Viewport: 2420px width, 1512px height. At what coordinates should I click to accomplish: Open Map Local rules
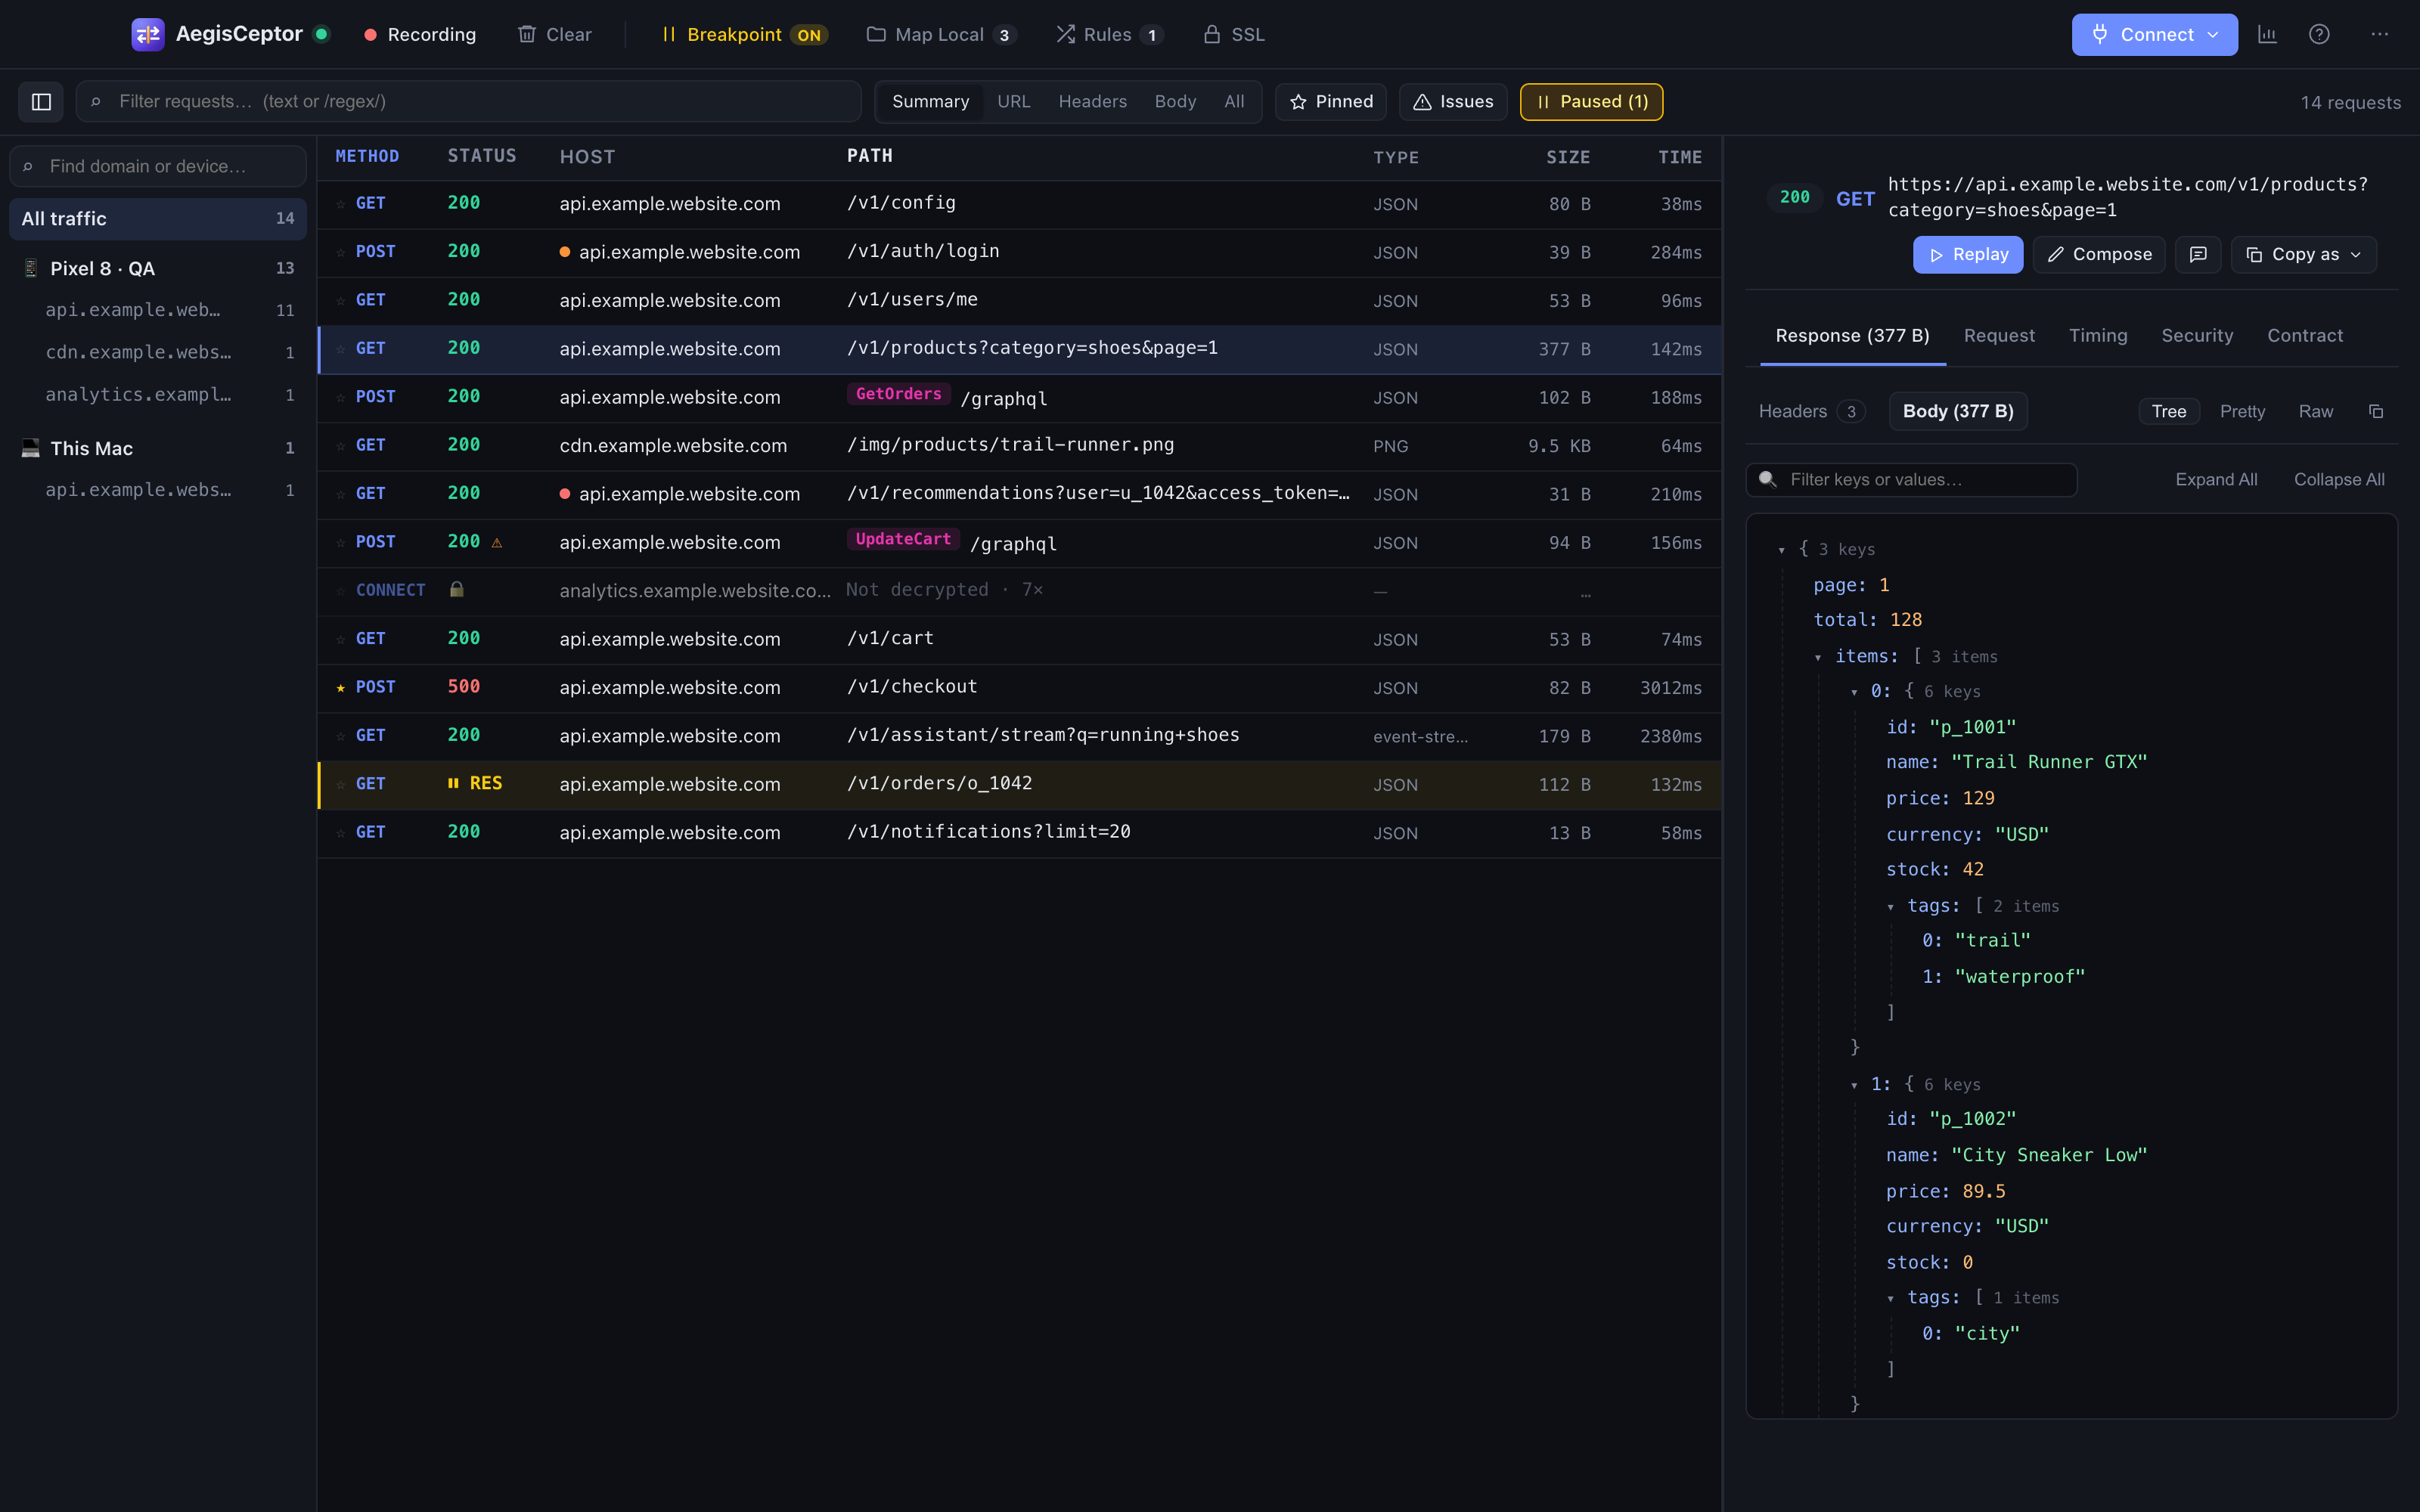coord(942,34)
